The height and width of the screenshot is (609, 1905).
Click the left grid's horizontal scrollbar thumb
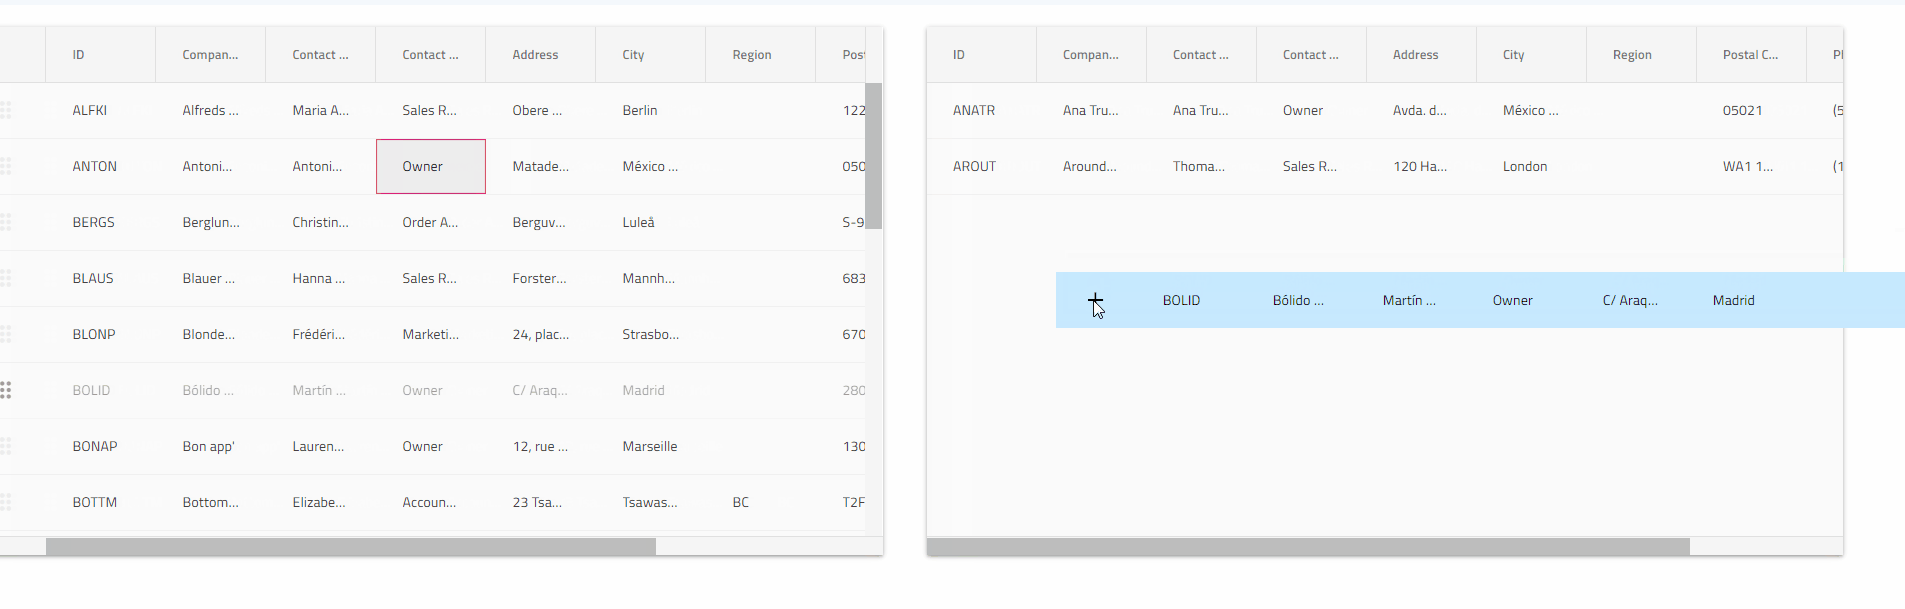click(x=350, y=547)
